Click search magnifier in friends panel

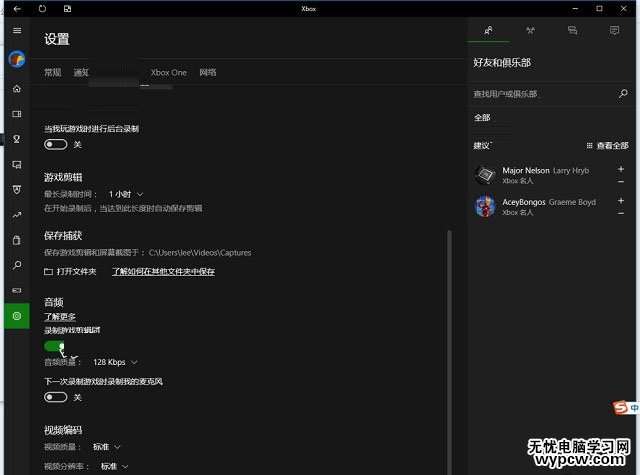click(623, 93)
